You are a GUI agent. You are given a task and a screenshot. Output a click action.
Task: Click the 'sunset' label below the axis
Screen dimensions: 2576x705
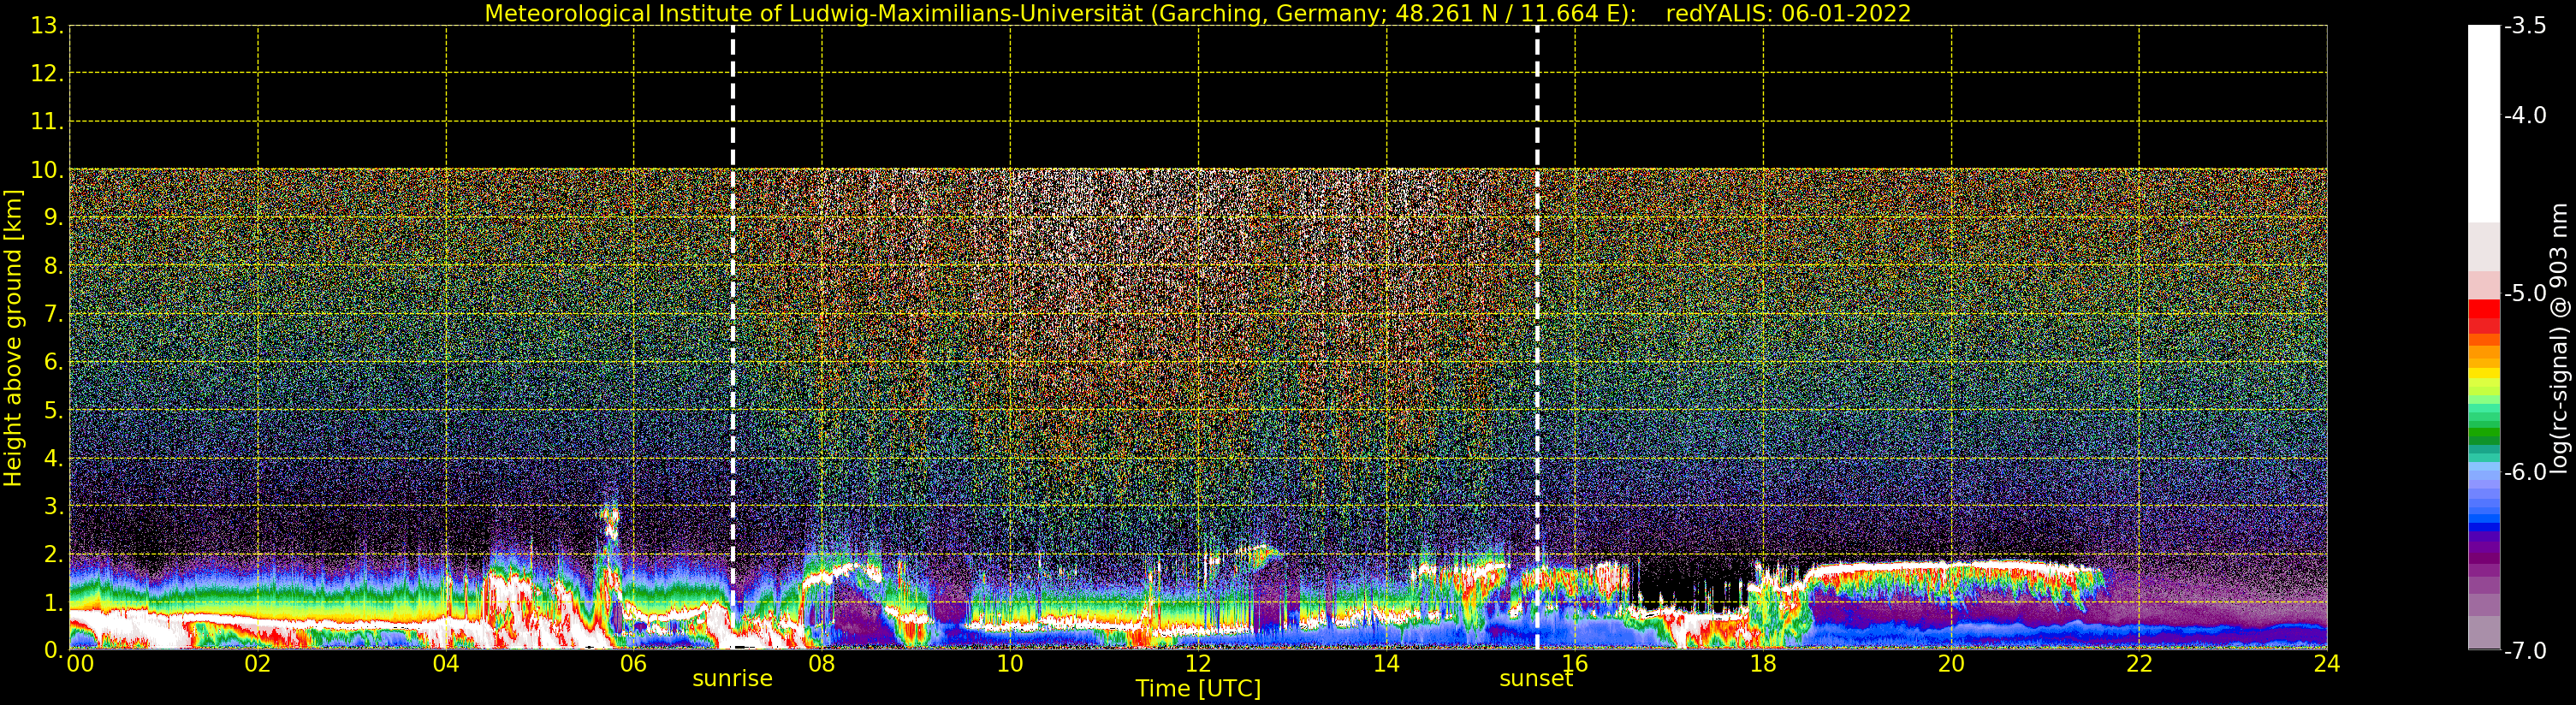1536,679
